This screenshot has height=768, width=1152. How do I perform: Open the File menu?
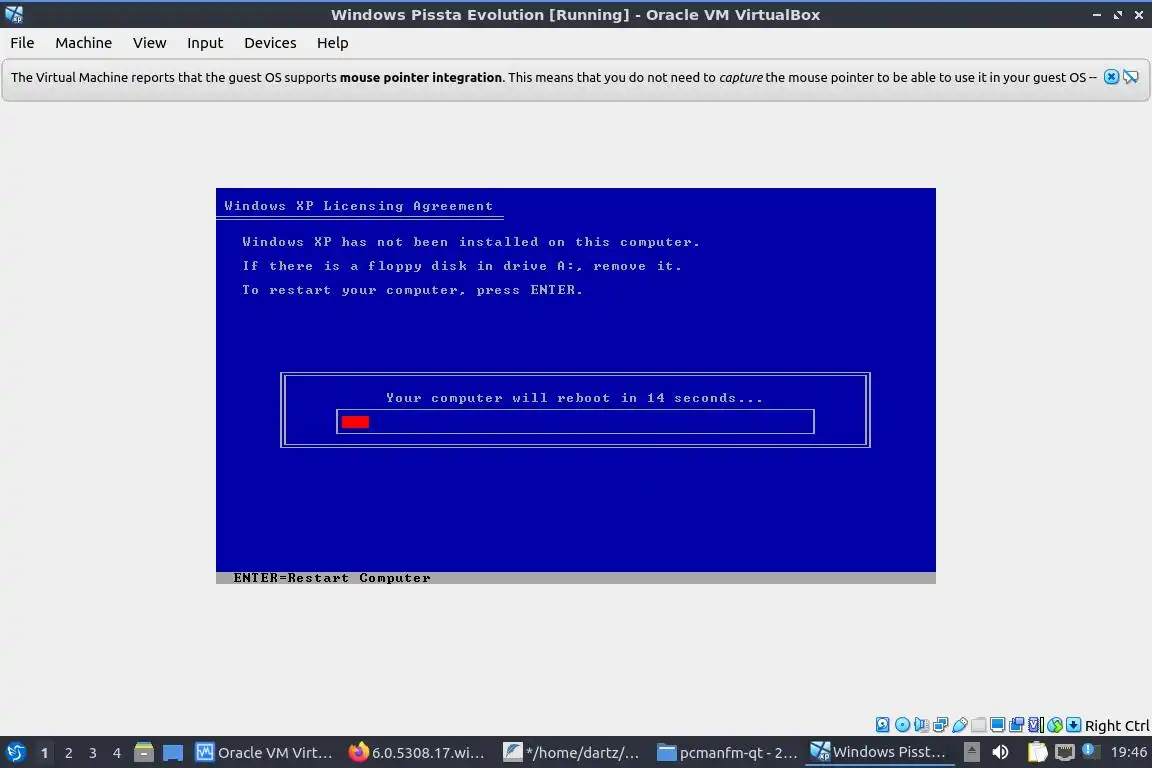(x=22, y=43)
